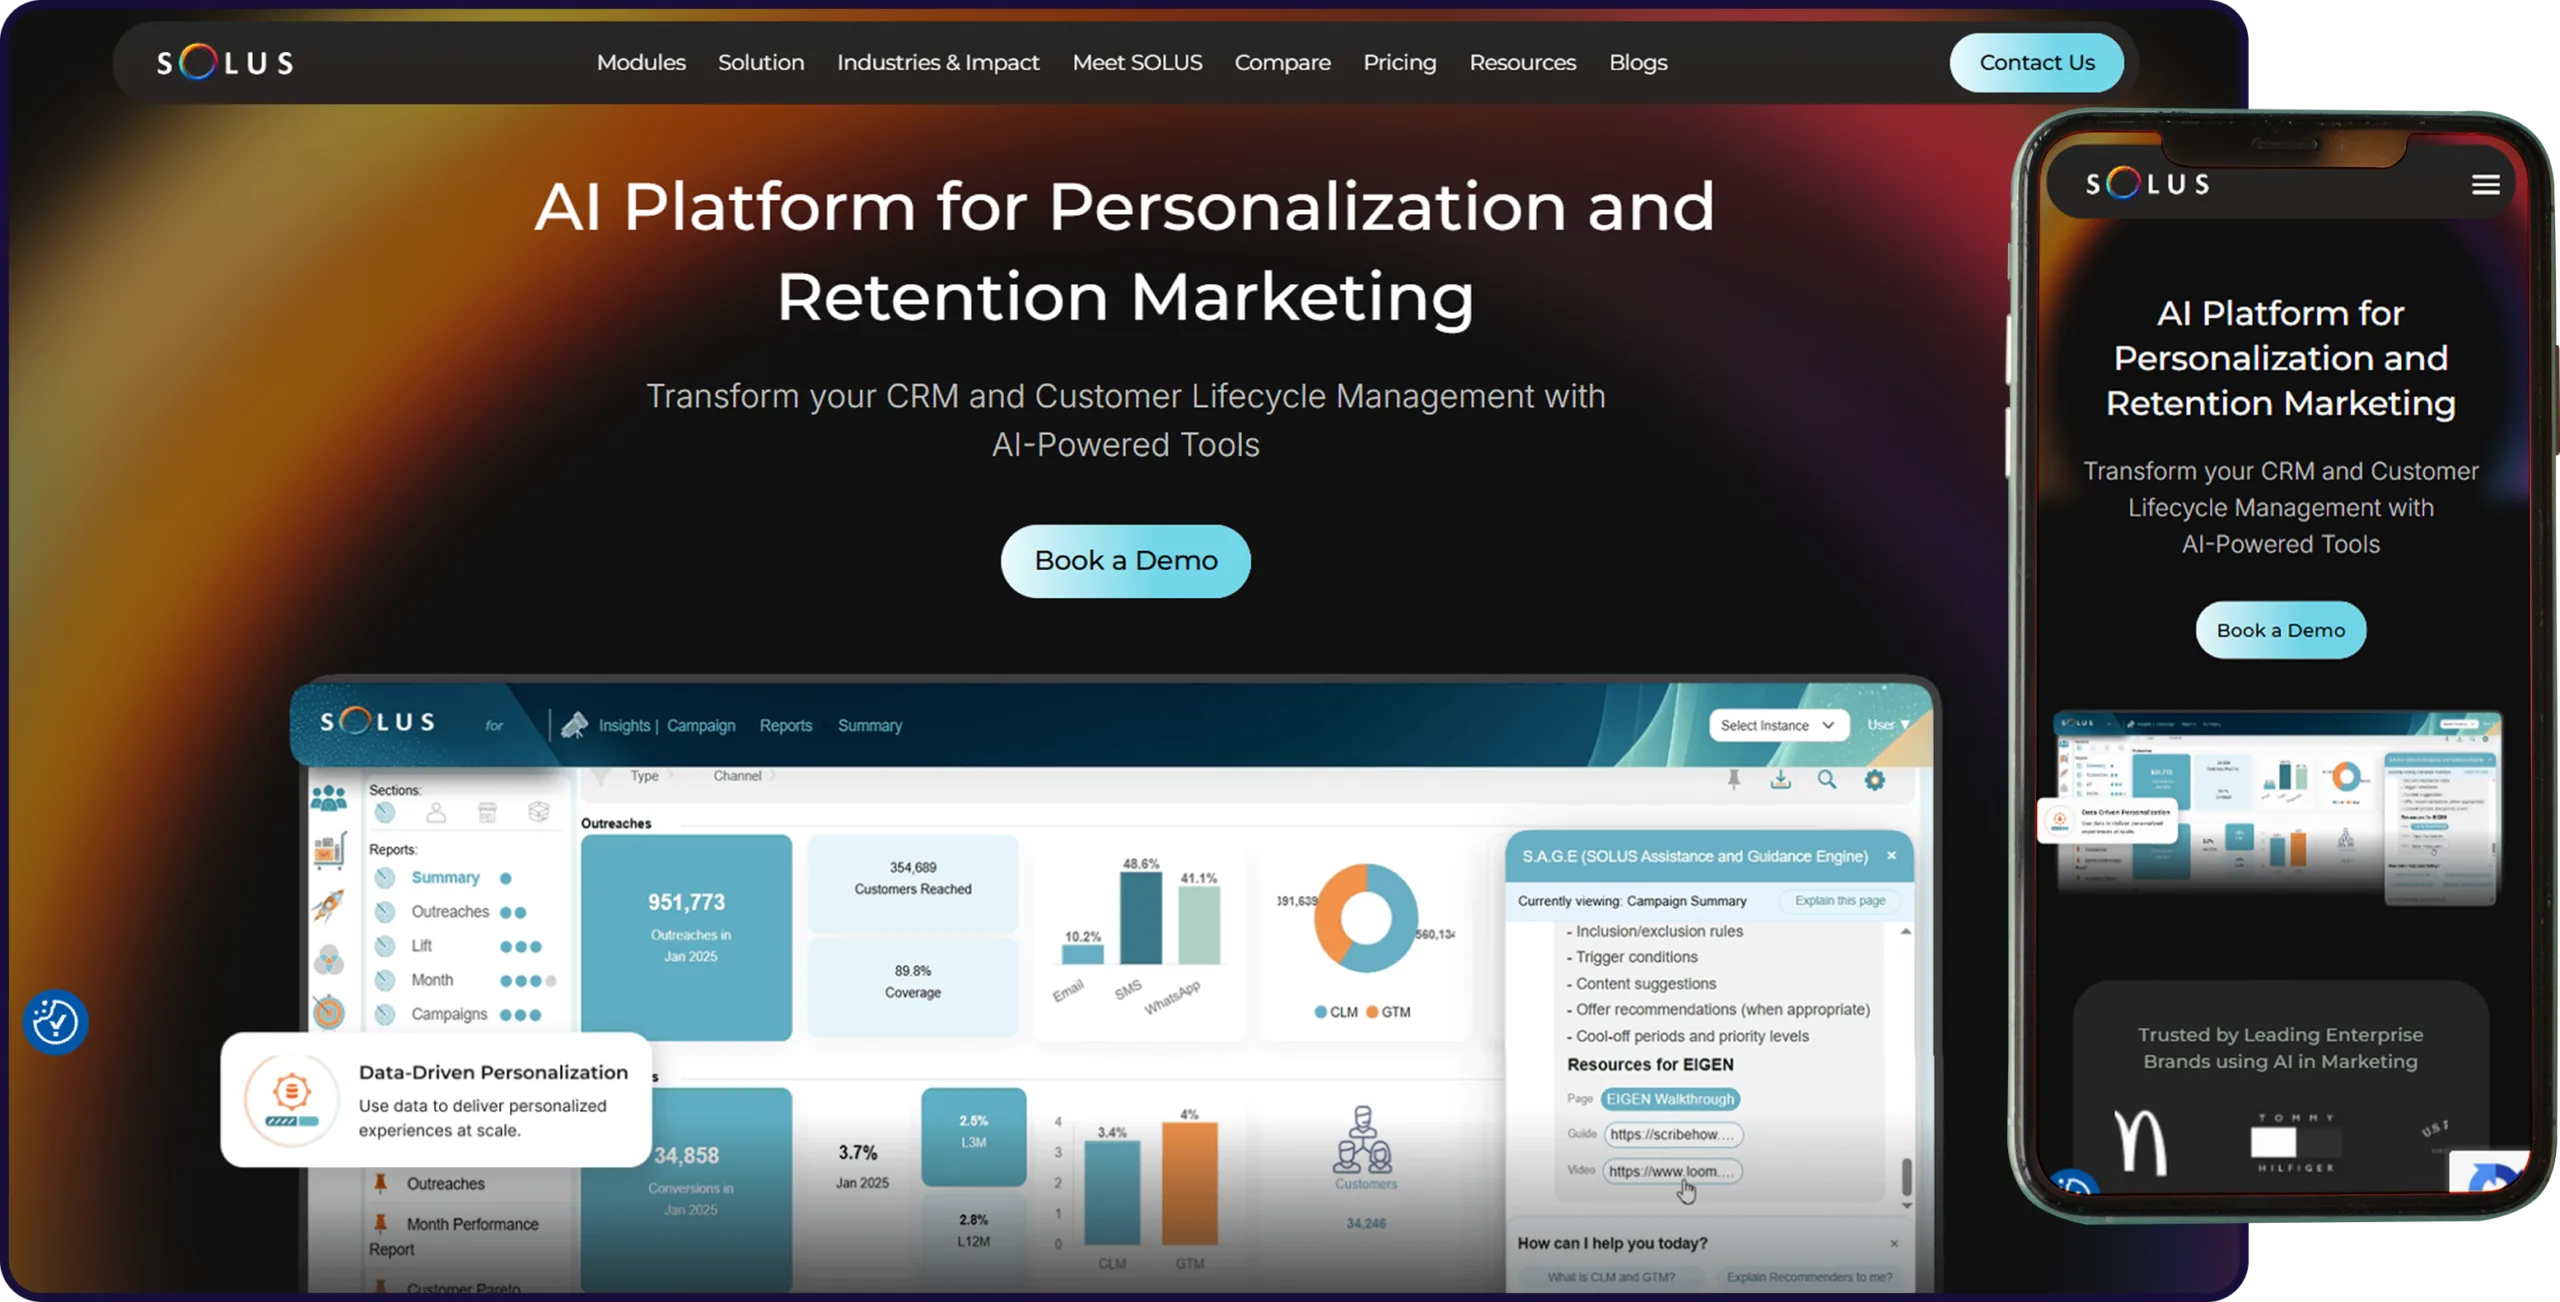Click the Tommy Hilfiger logo in the phone mockup
The height and width of the screenshot is (1302, 2560).
tap(2296, 1142)
